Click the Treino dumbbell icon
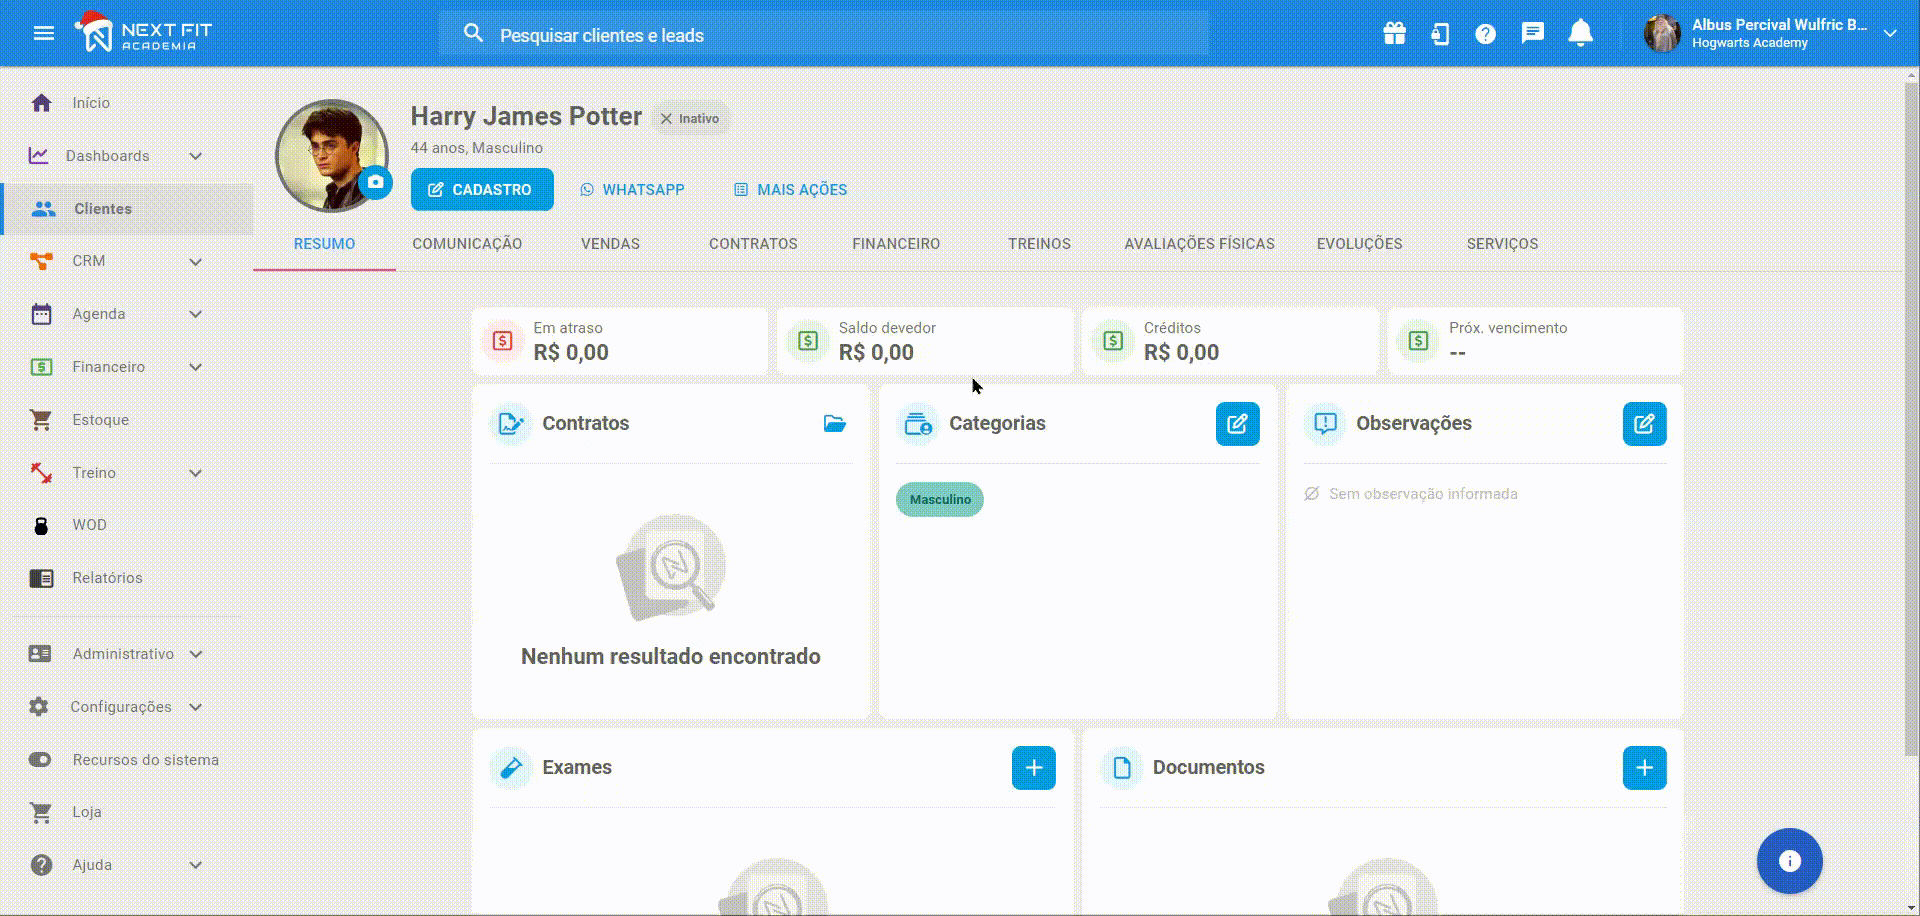The width and height of the screenshot is (1920, 916). 41,473
